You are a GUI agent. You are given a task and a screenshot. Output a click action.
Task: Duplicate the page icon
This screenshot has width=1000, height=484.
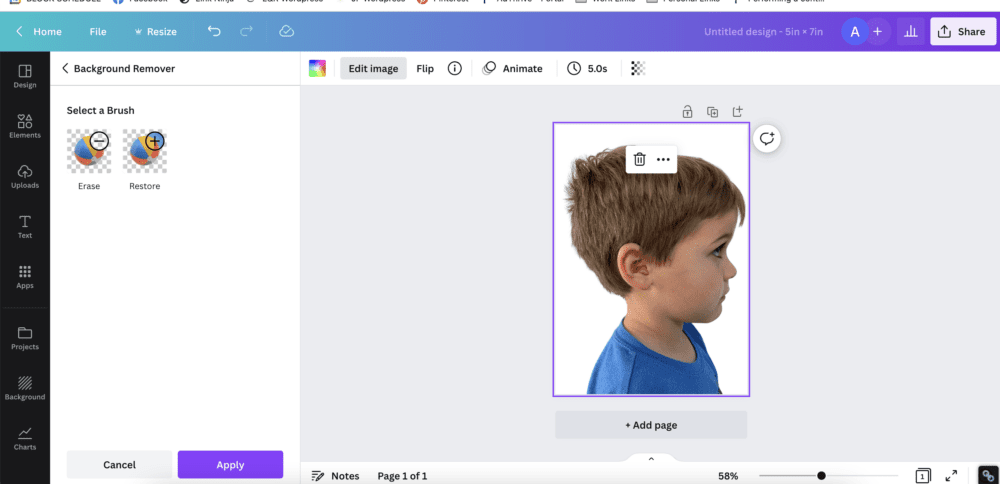coord(712,112)
